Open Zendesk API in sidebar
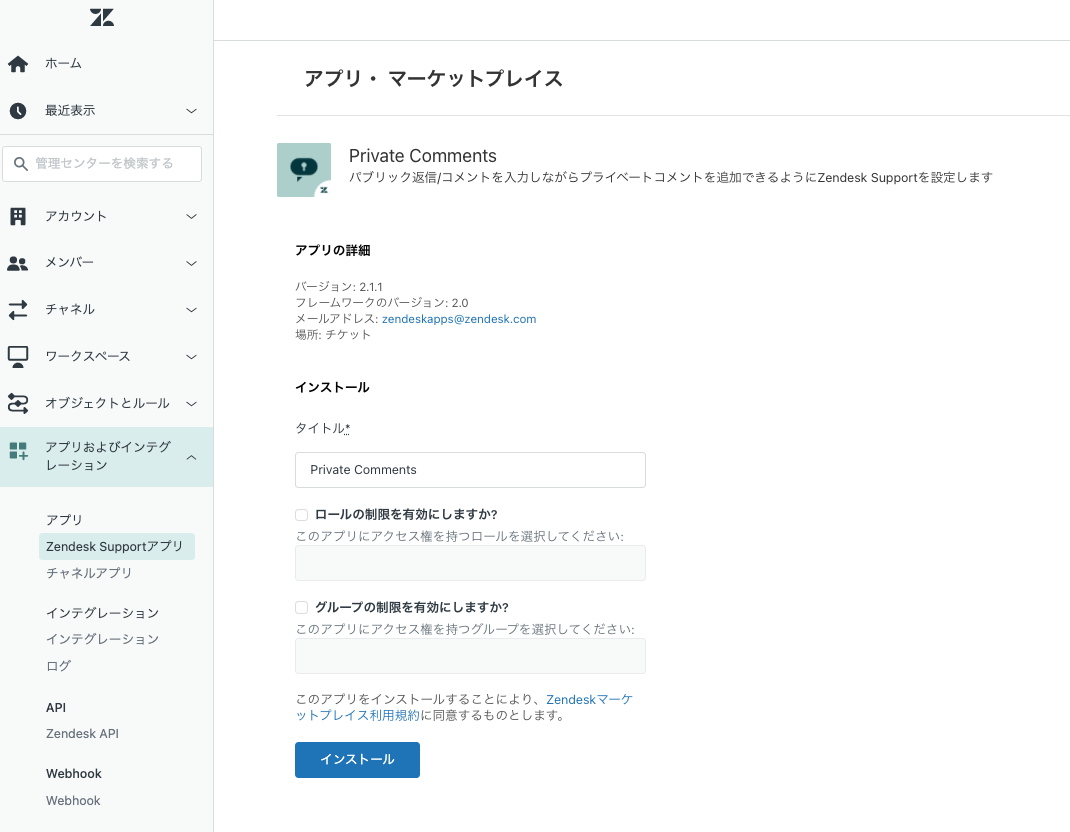Image resolution: width=1070 pixels, height=832 pixels. tap(83, 734)
